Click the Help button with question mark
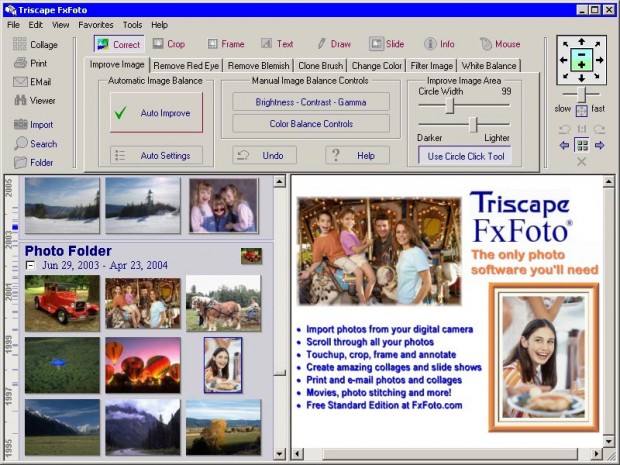 [357, 155]
